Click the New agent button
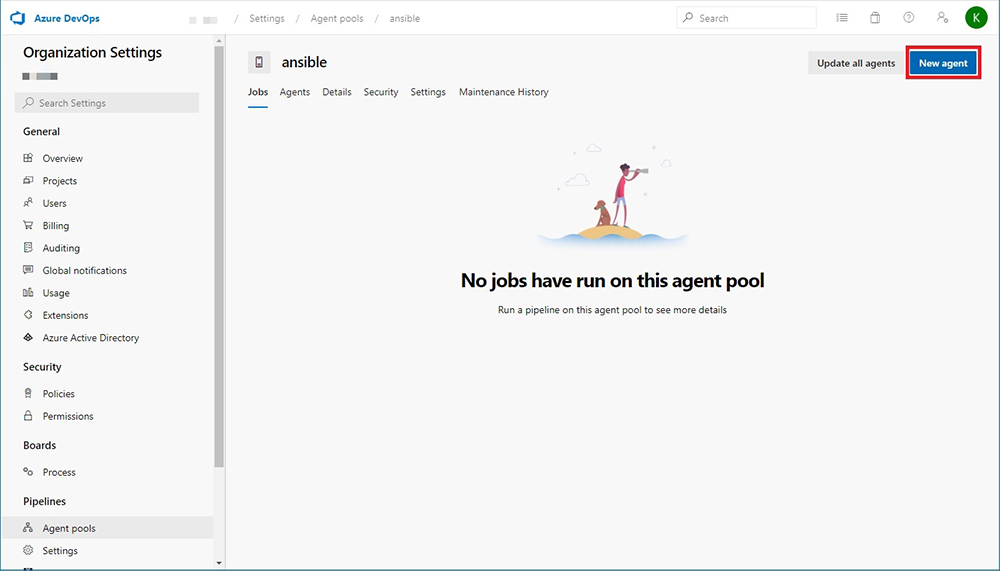Screen dimensions: 1000x571 click(x=943, y=63)
